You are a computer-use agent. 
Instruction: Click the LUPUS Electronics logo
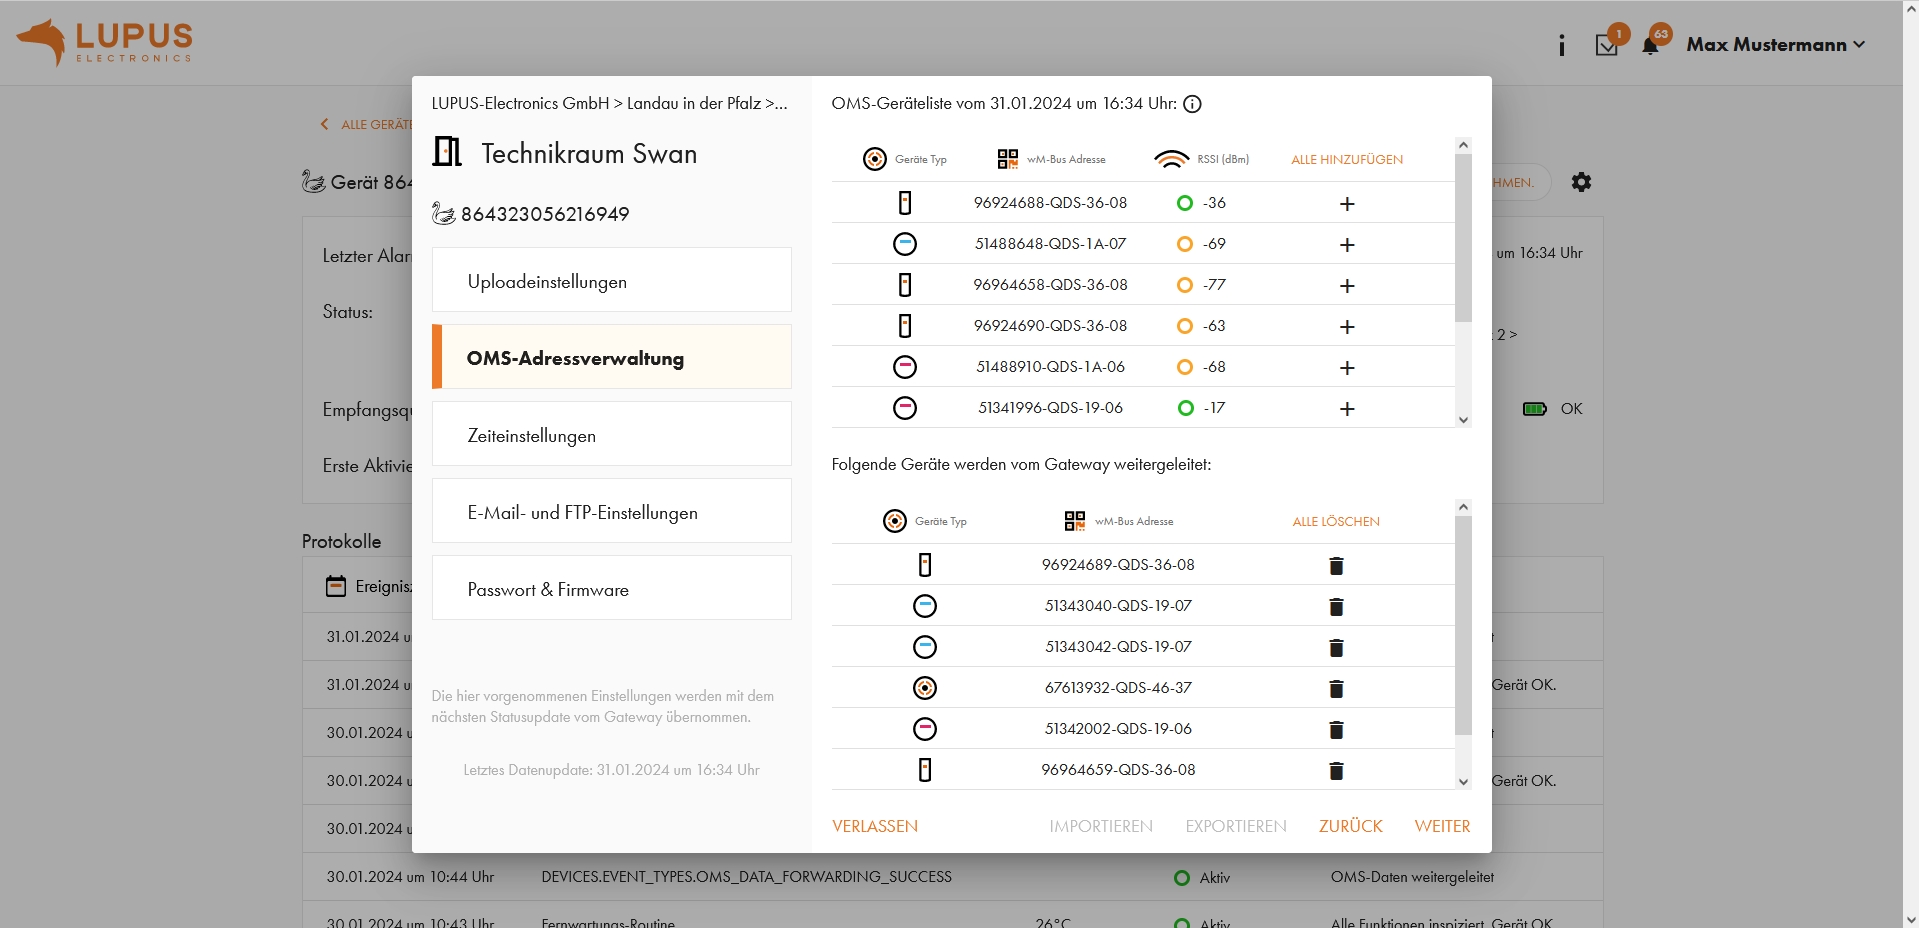pos(104,43)
